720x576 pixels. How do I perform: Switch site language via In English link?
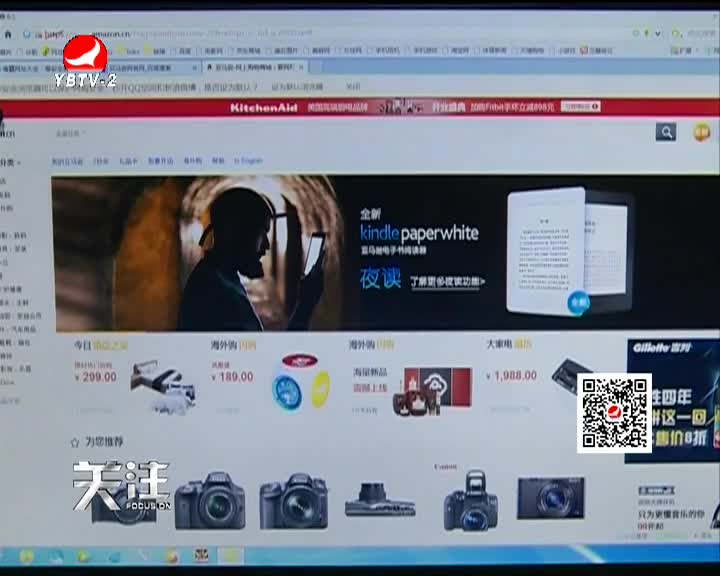point(248,161)
